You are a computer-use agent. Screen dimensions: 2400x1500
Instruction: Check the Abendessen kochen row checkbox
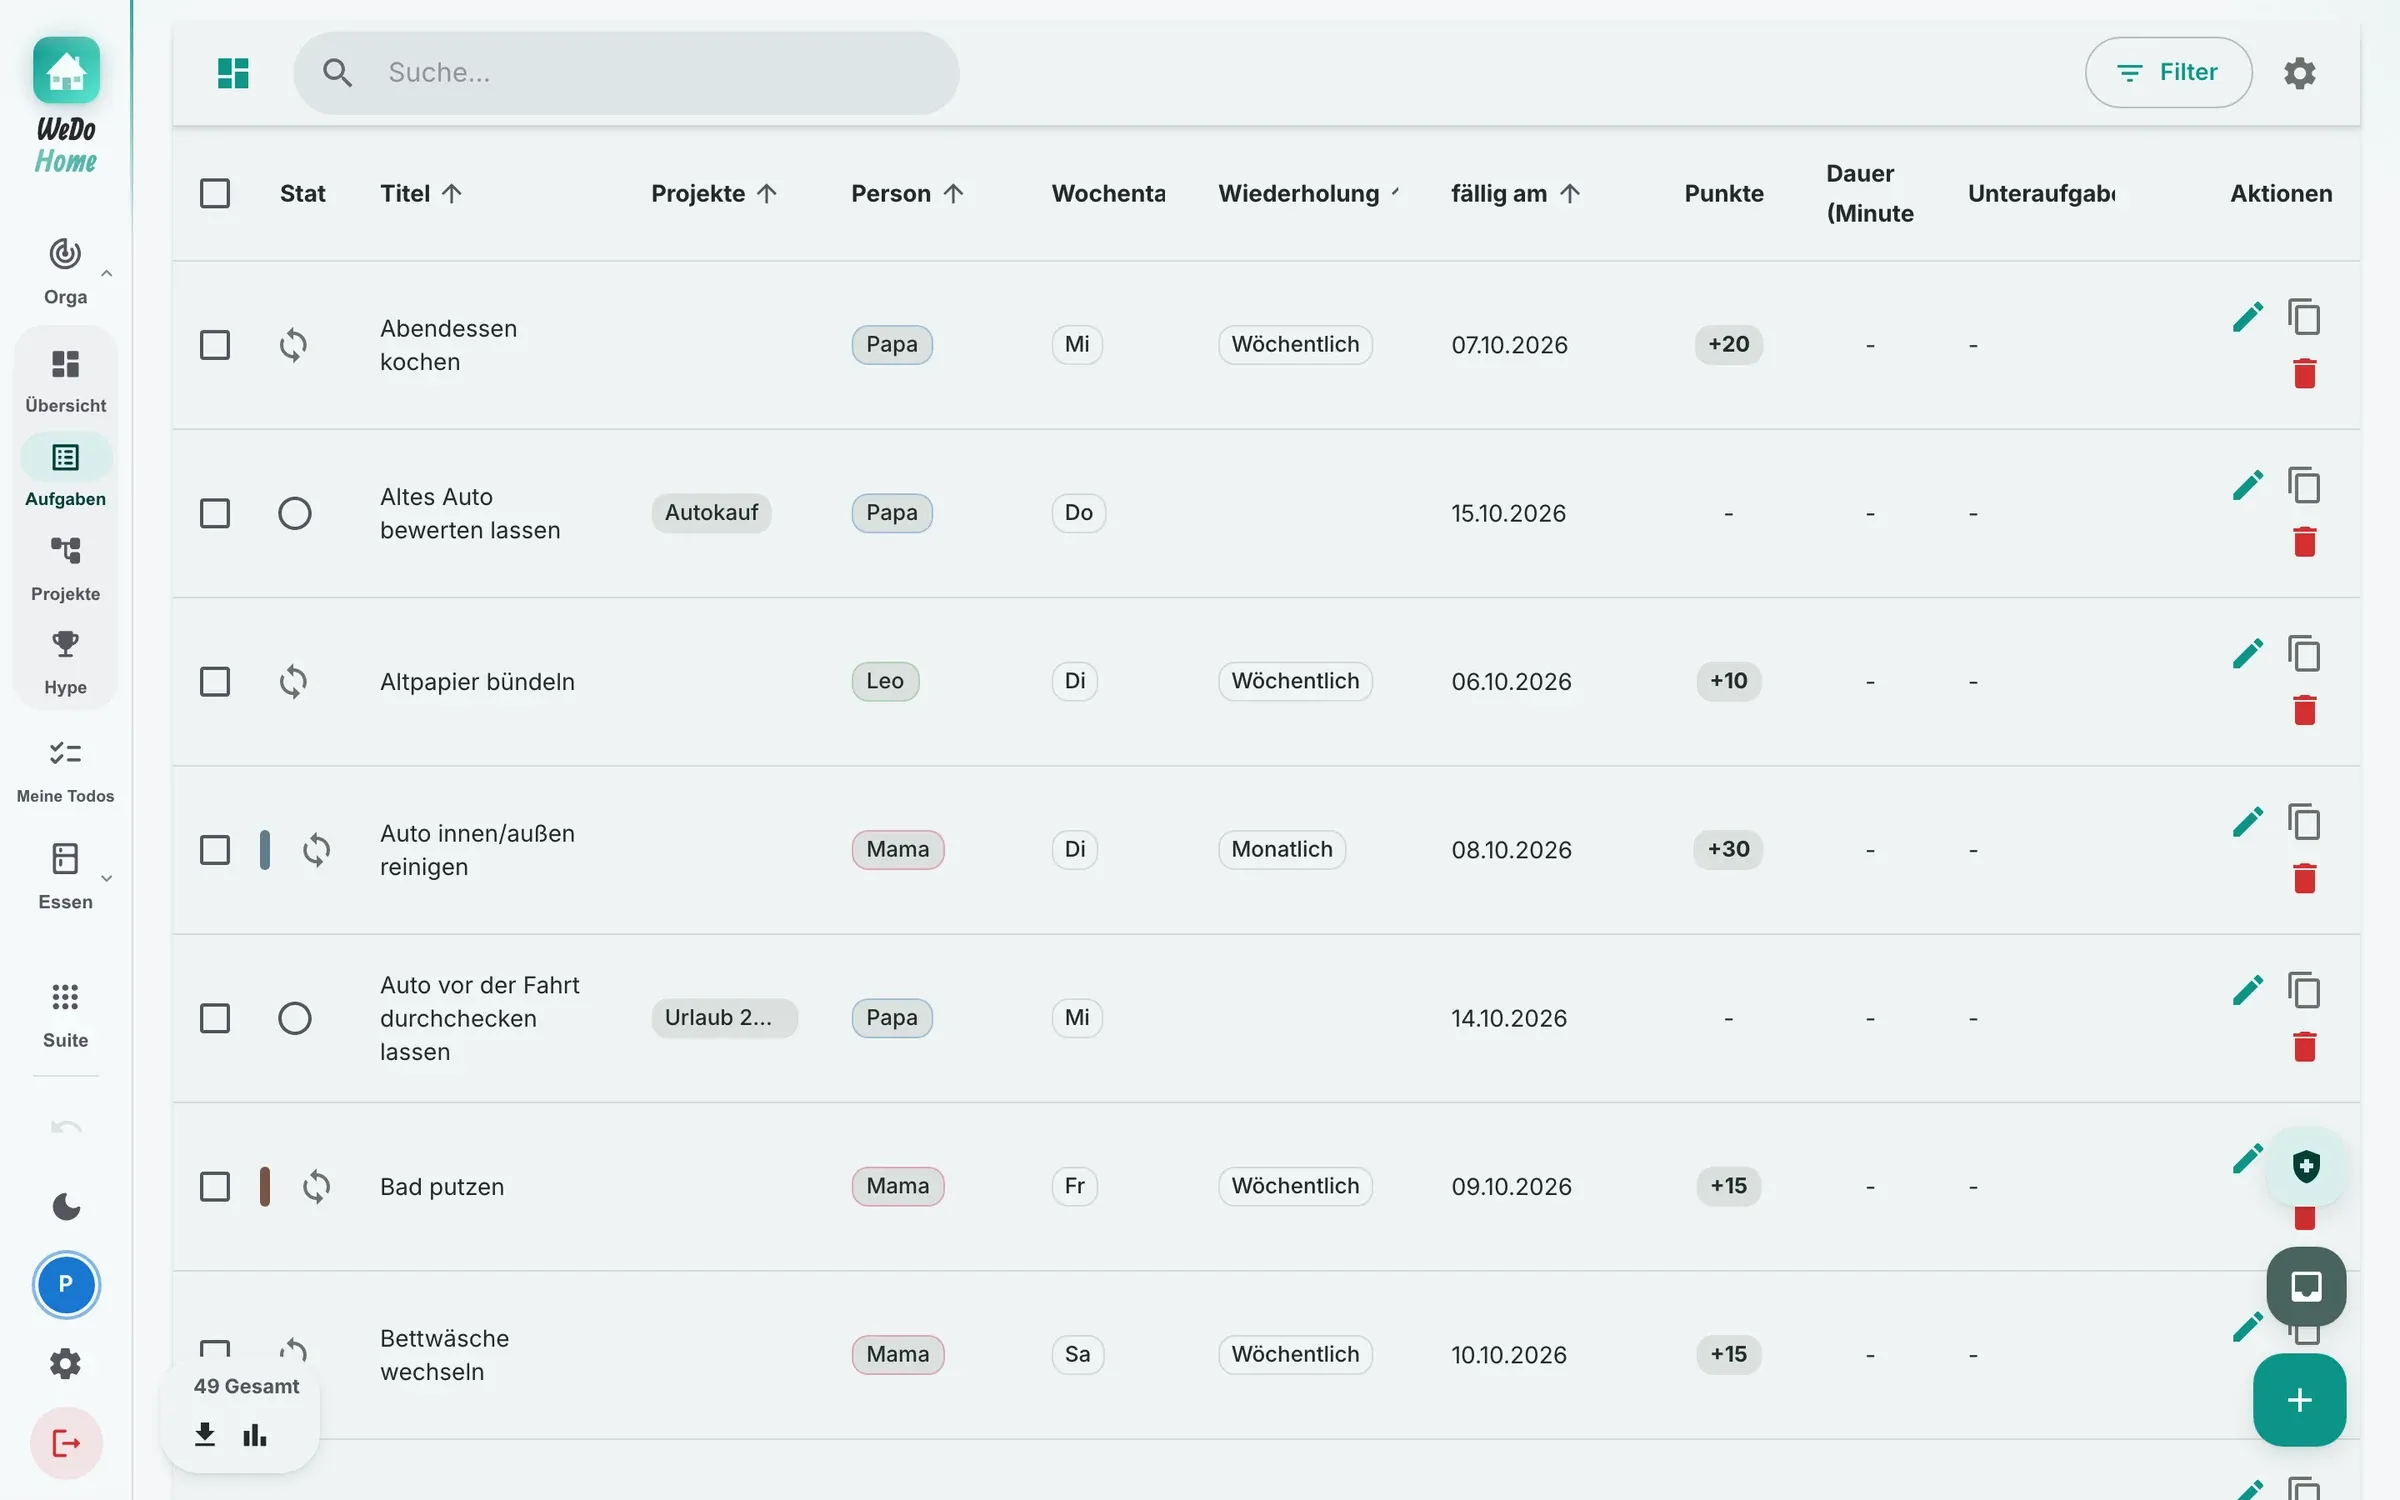tap(215, 345)
